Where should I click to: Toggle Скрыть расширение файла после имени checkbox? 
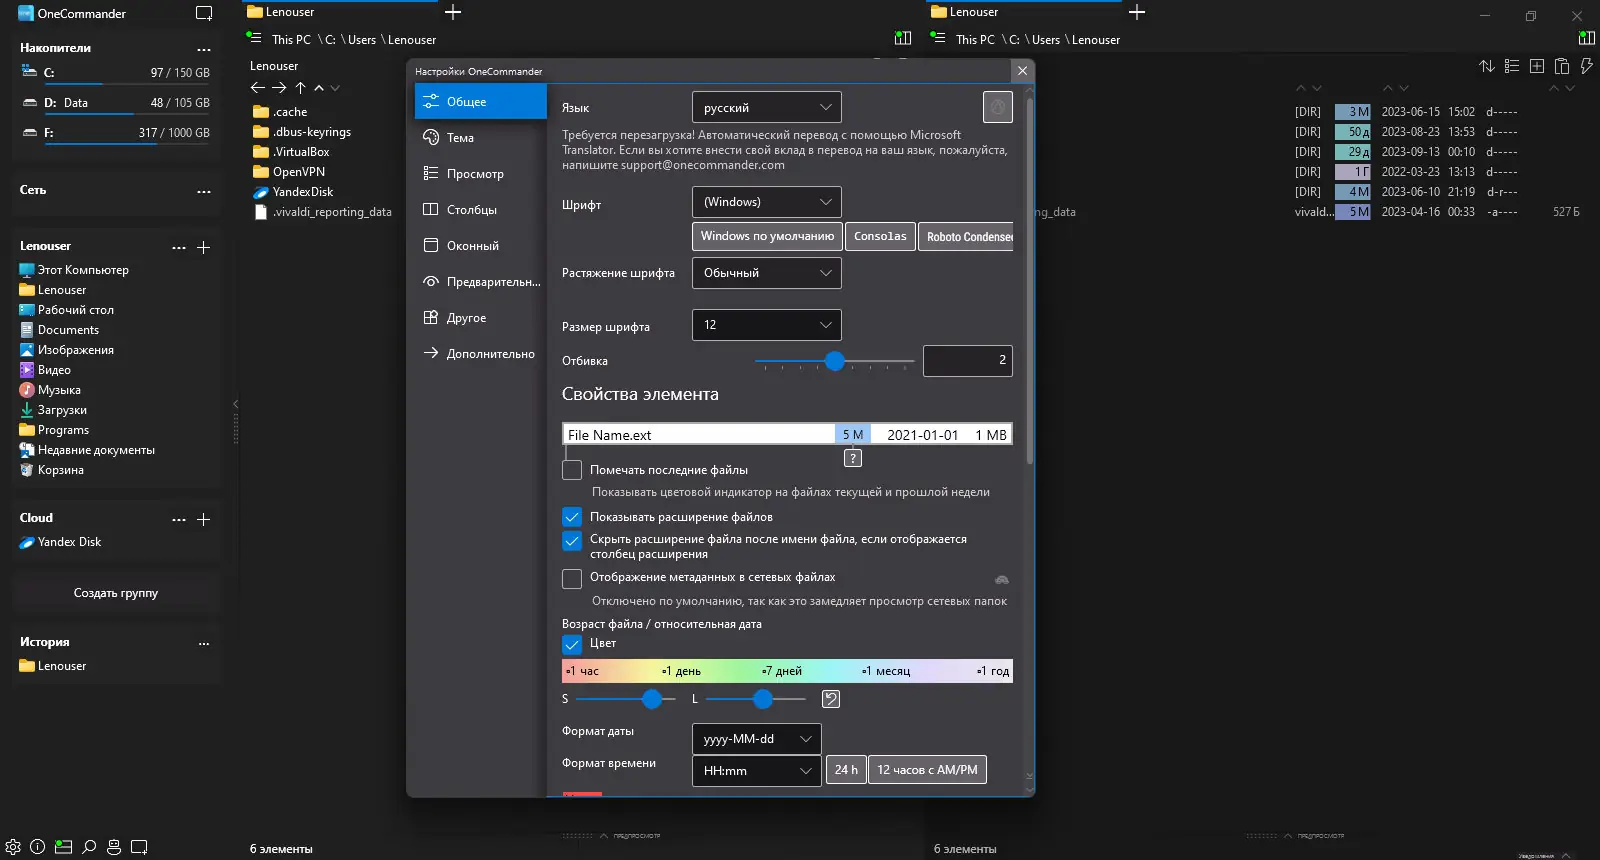[x=572, y=541]
